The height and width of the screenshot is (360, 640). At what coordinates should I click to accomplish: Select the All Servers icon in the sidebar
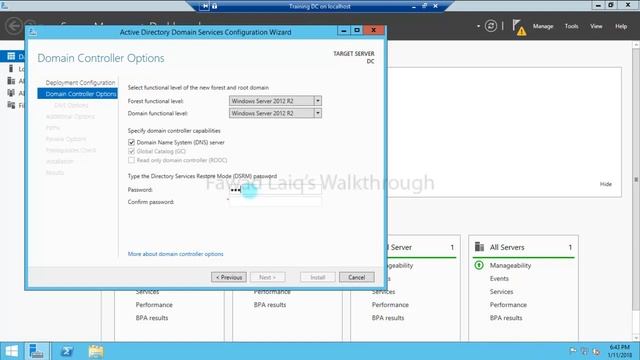point(11,81)
